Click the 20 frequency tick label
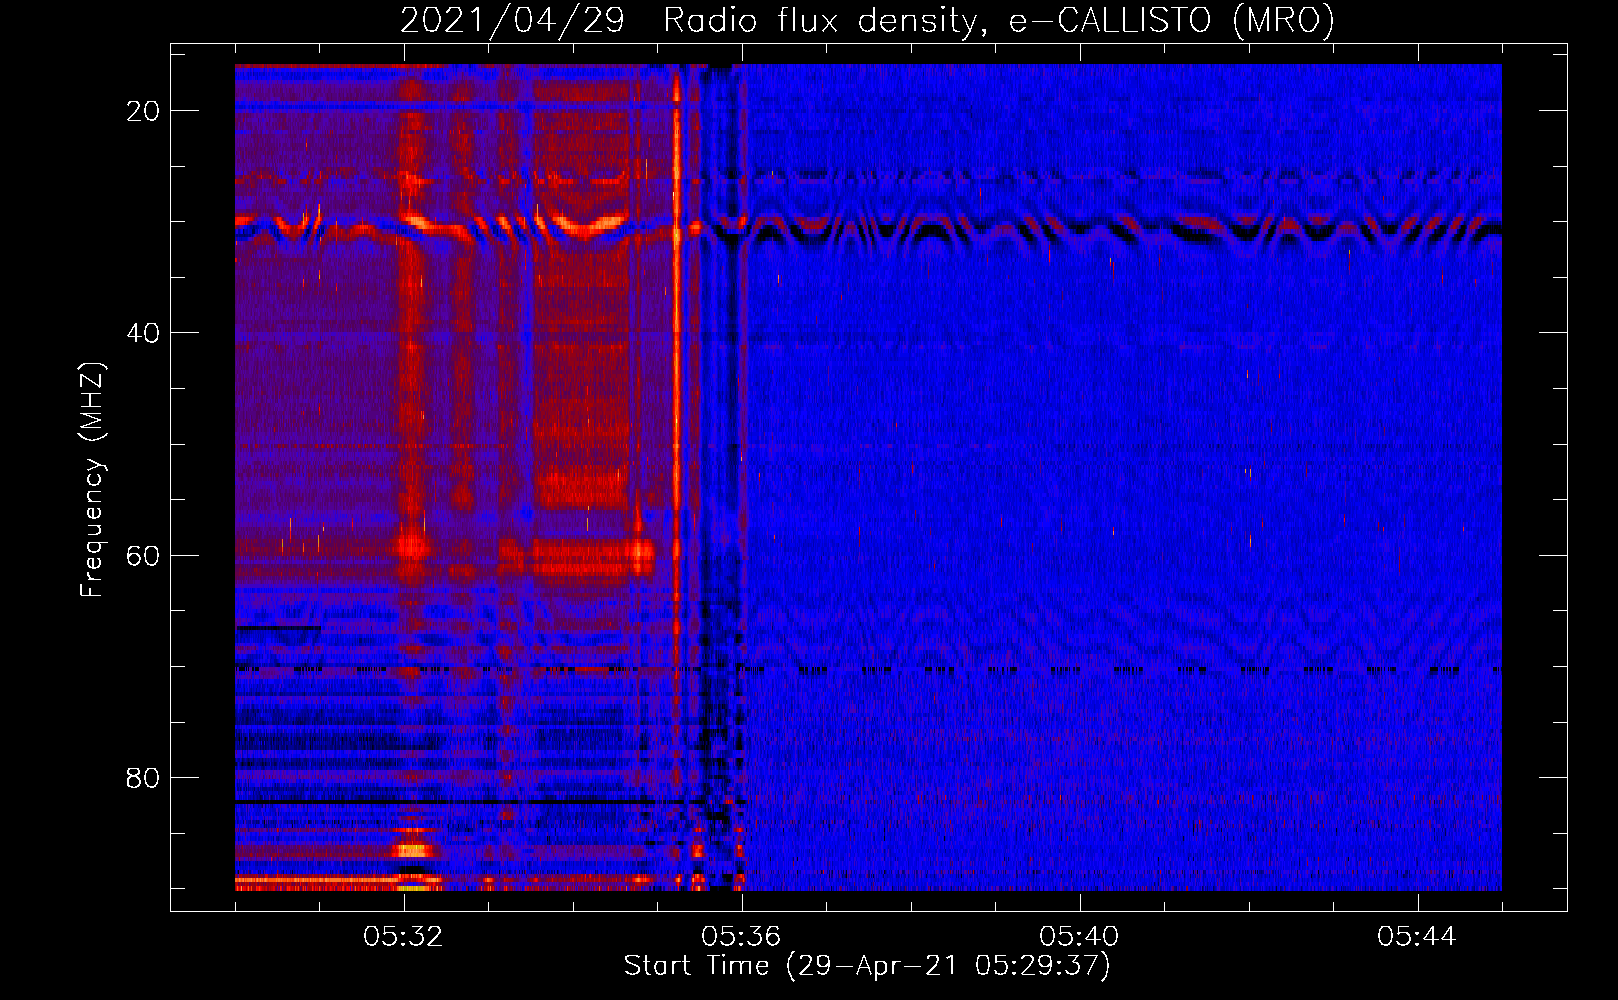This screenshot has width=1618, height=1000. click(143, 111)
